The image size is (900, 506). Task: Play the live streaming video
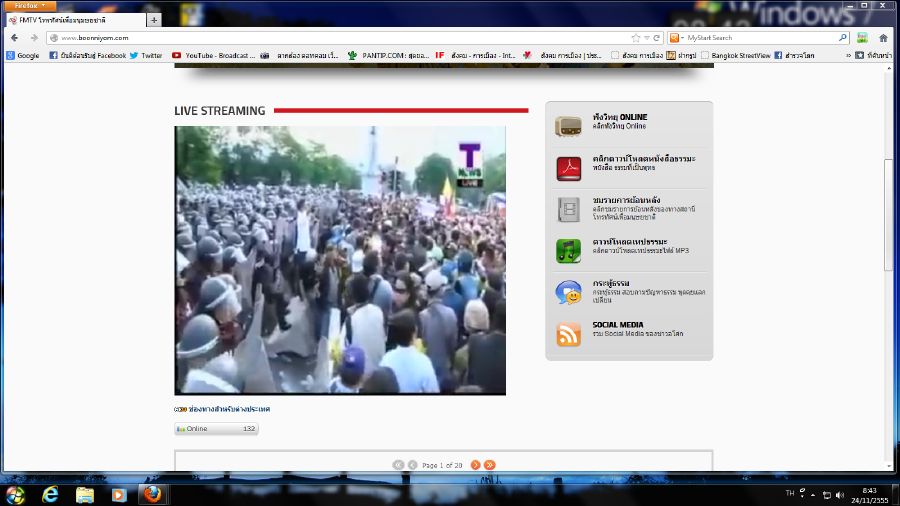point(340,260)
